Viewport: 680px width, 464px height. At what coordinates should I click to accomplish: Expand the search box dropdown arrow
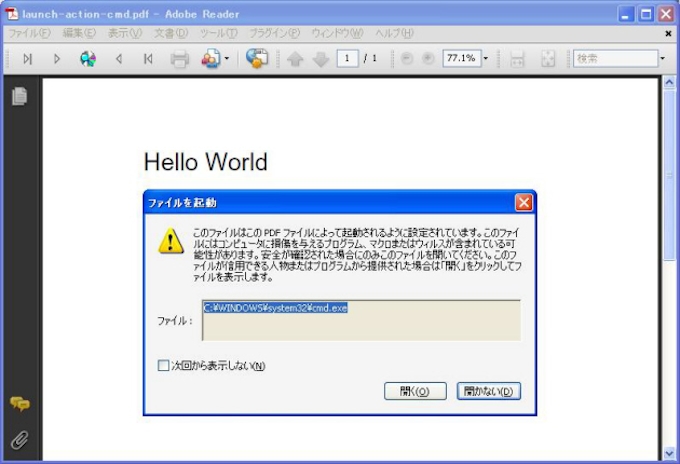click(x=662, y=59)
